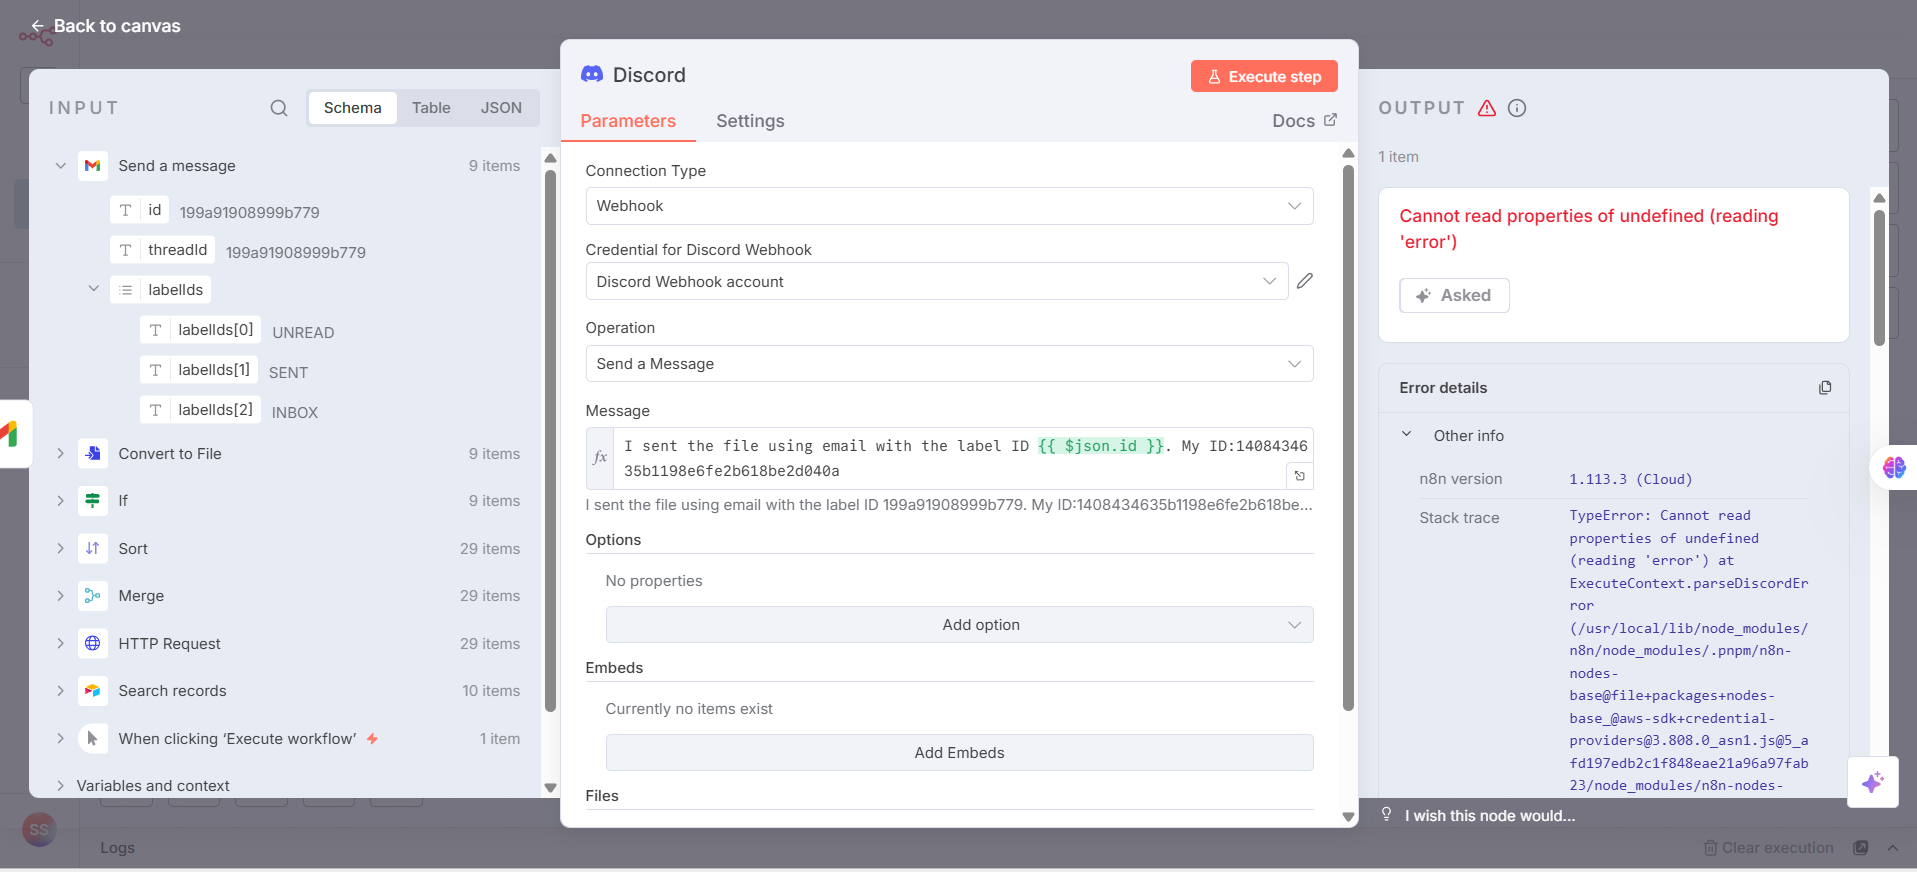The height and width of the screenshot is (872, 1917).
Task: Click the fx expression icon in Message
Action: pyautogui.click(x=600, y=457)
